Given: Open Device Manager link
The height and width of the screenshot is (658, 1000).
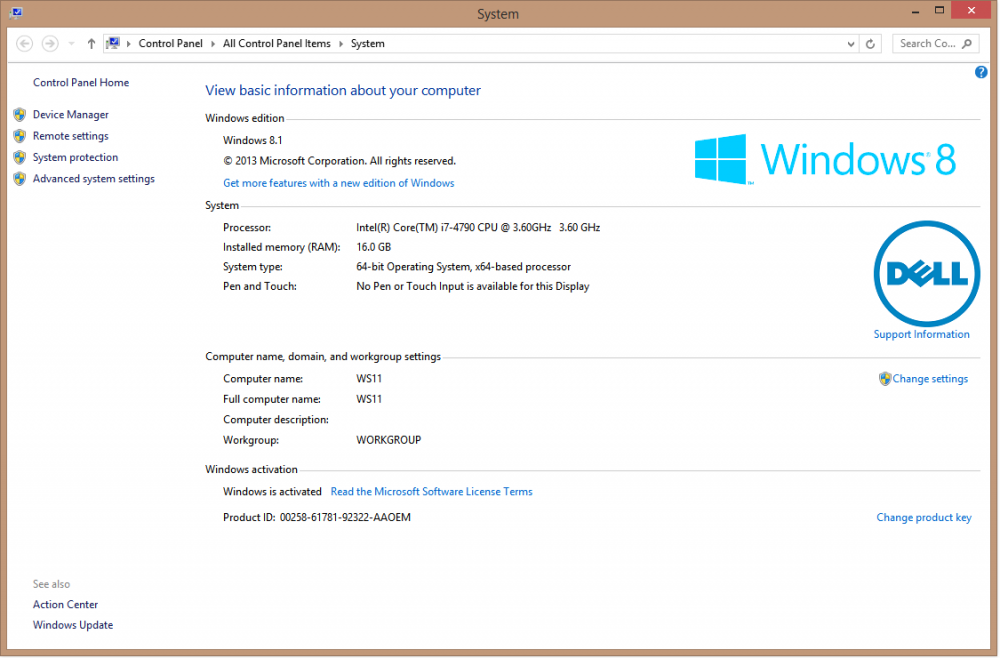Looking at the screenshot, I should (x=71, y=115).
